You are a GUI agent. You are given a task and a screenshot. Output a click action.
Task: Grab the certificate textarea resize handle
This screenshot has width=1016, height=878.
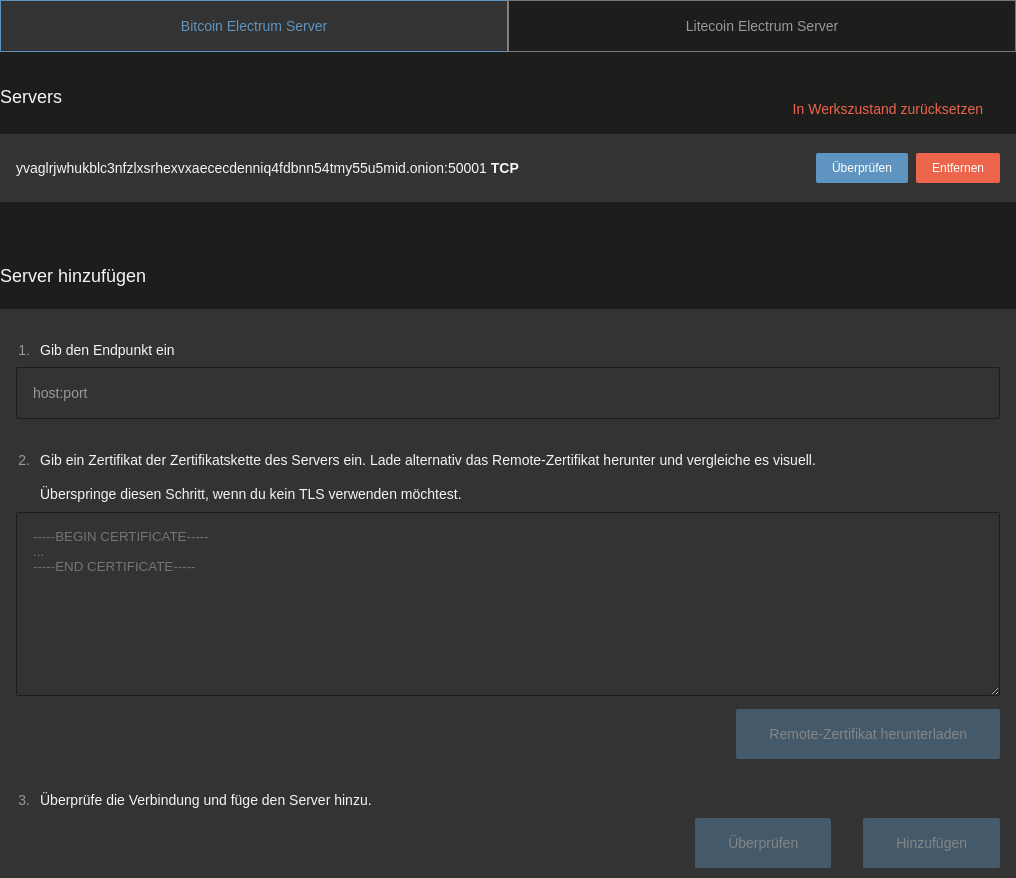pos(994,690)
